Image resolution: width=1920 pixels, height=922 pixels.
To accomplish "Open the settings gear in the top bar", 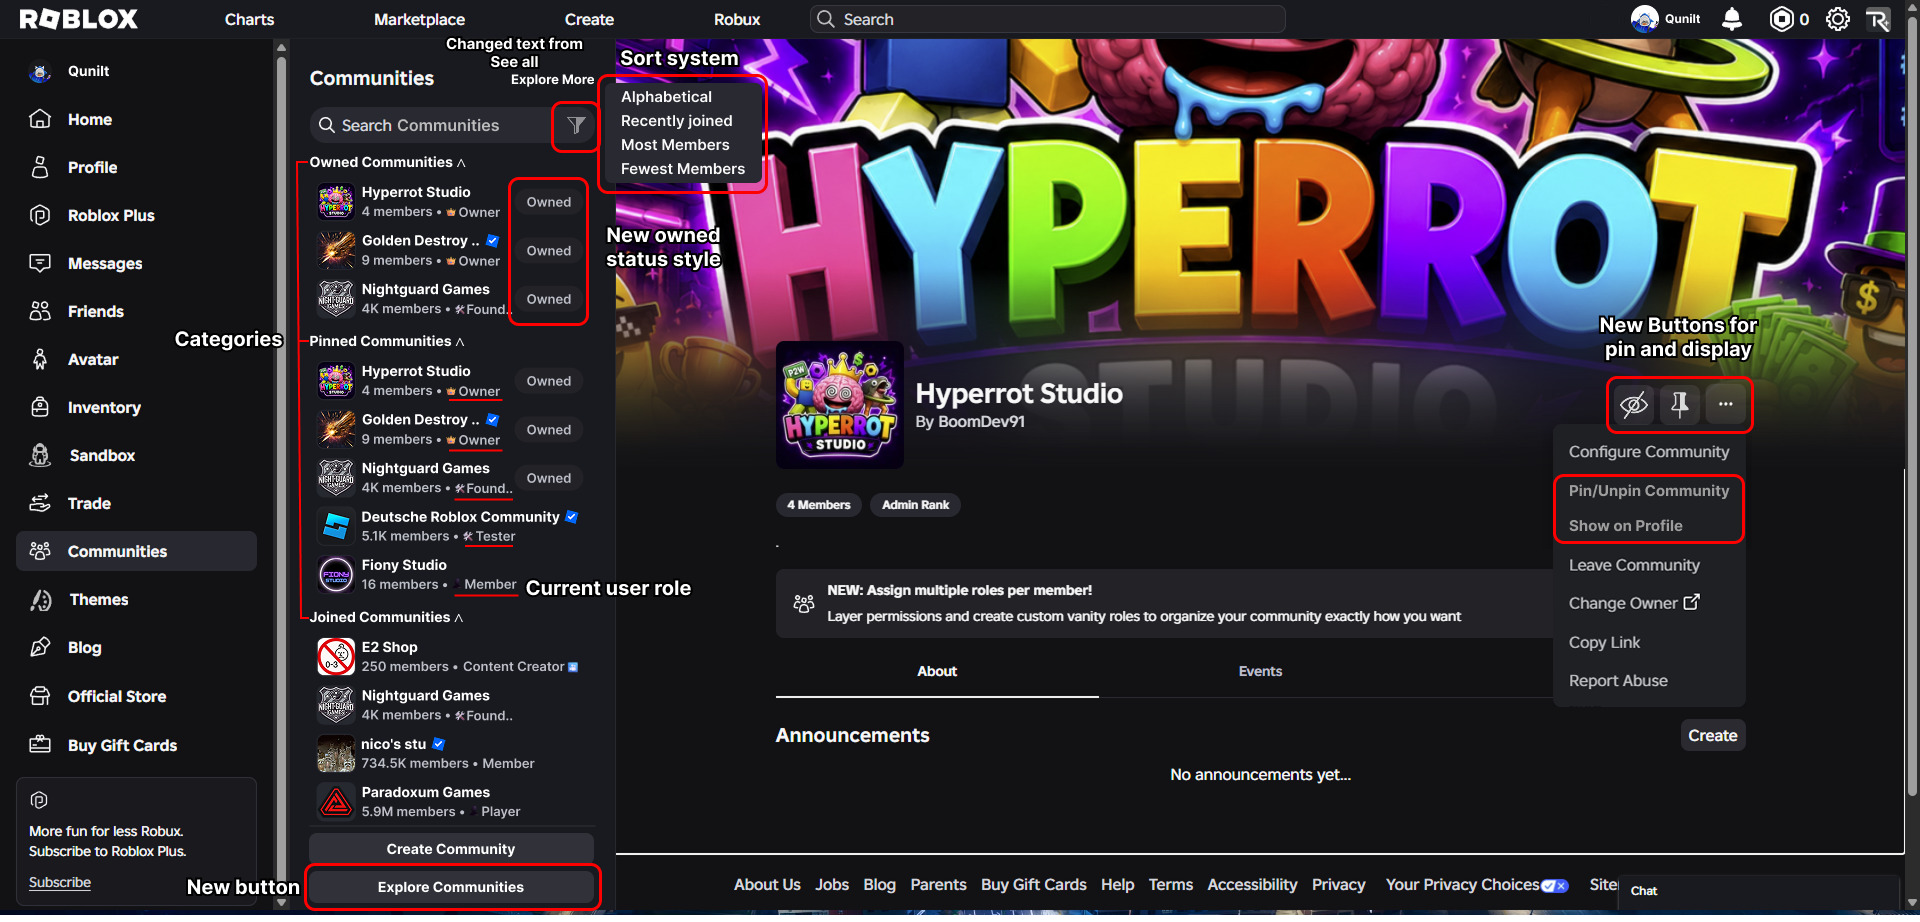I will 1838,19.
